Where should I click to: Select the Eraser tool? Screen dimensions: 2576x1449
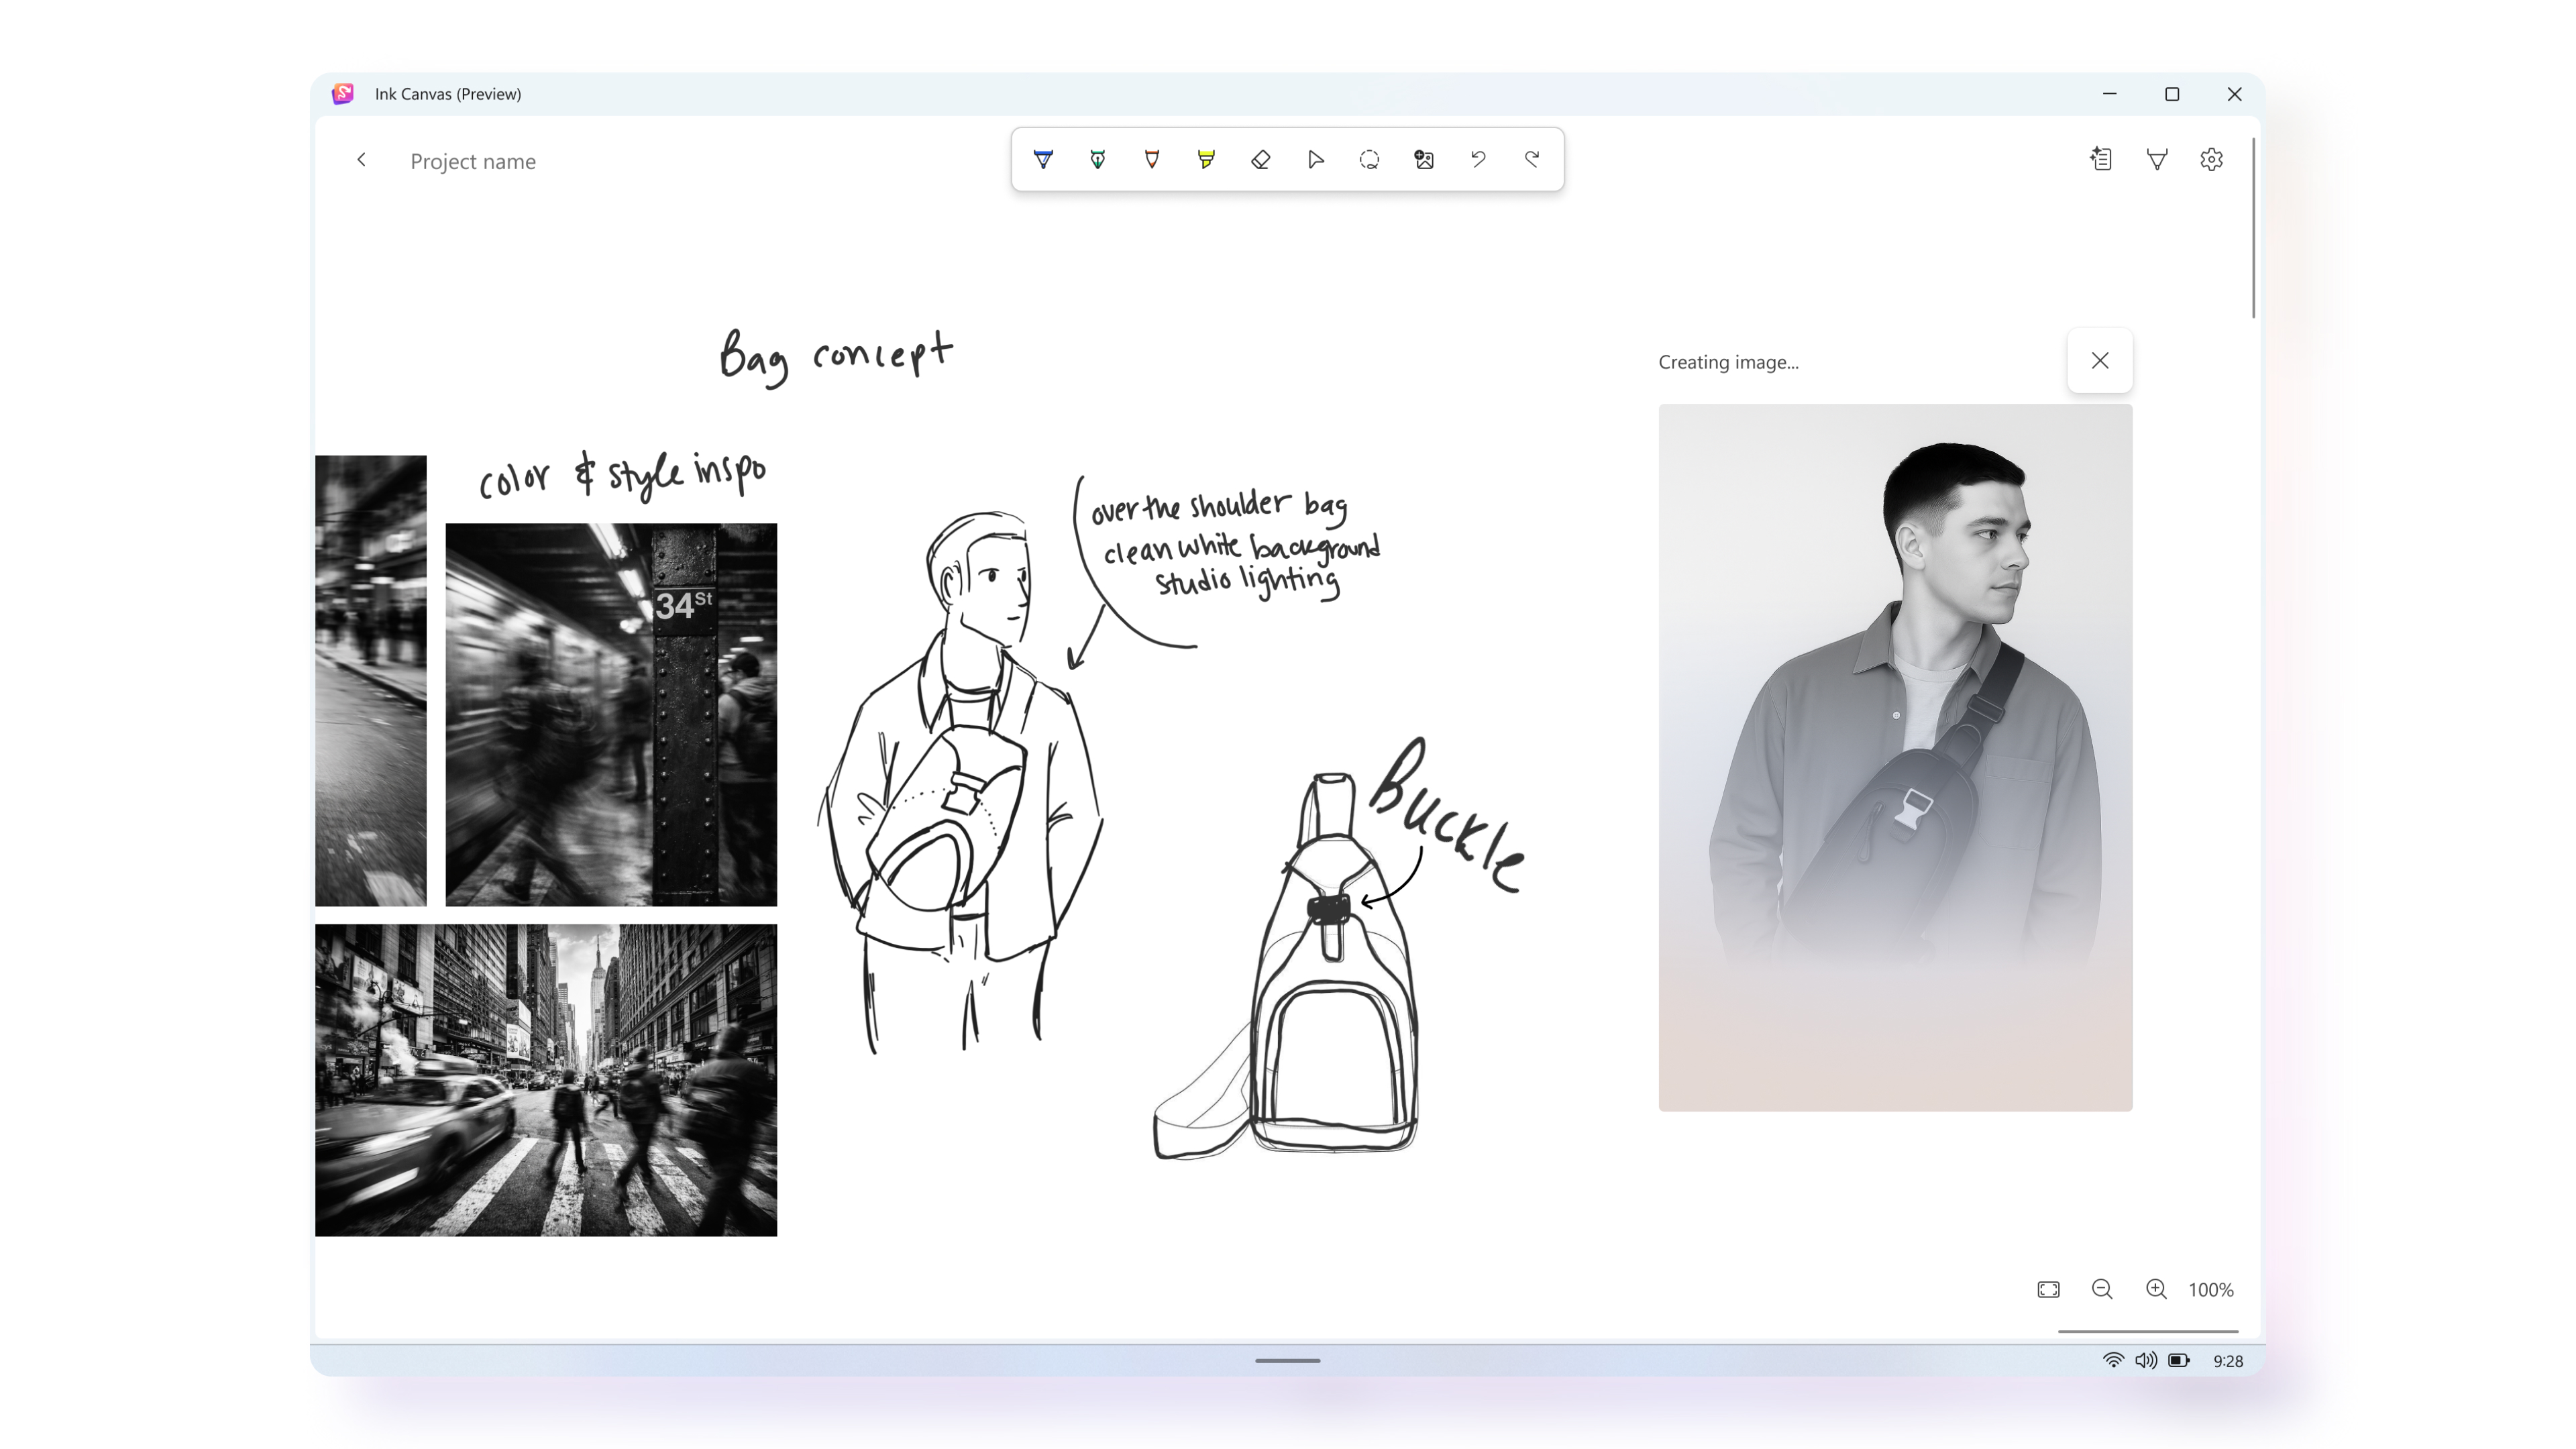point(1261,159)
